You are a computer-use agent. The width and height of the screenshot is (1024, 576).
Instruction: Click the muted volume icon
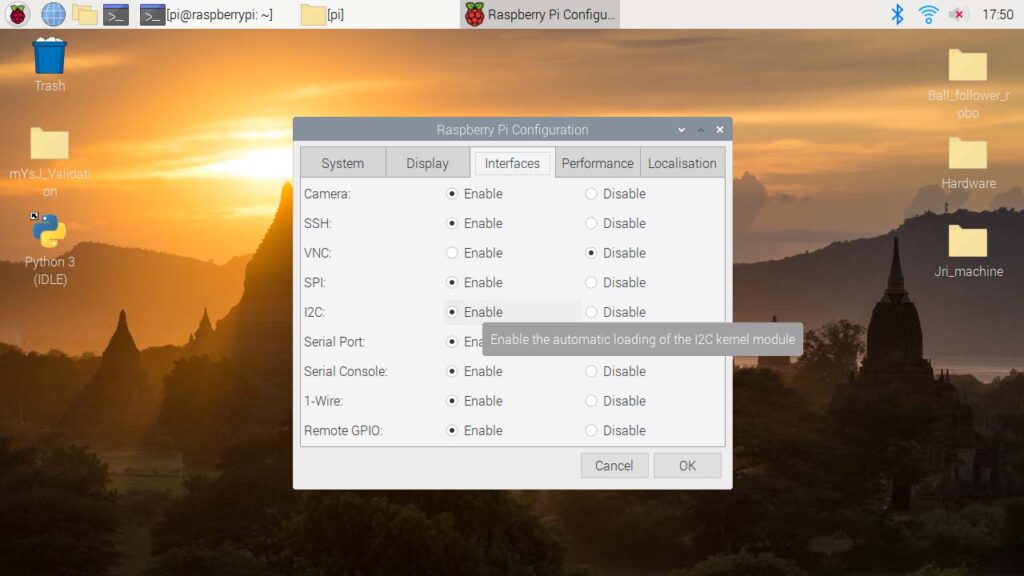tap(958, 14)
